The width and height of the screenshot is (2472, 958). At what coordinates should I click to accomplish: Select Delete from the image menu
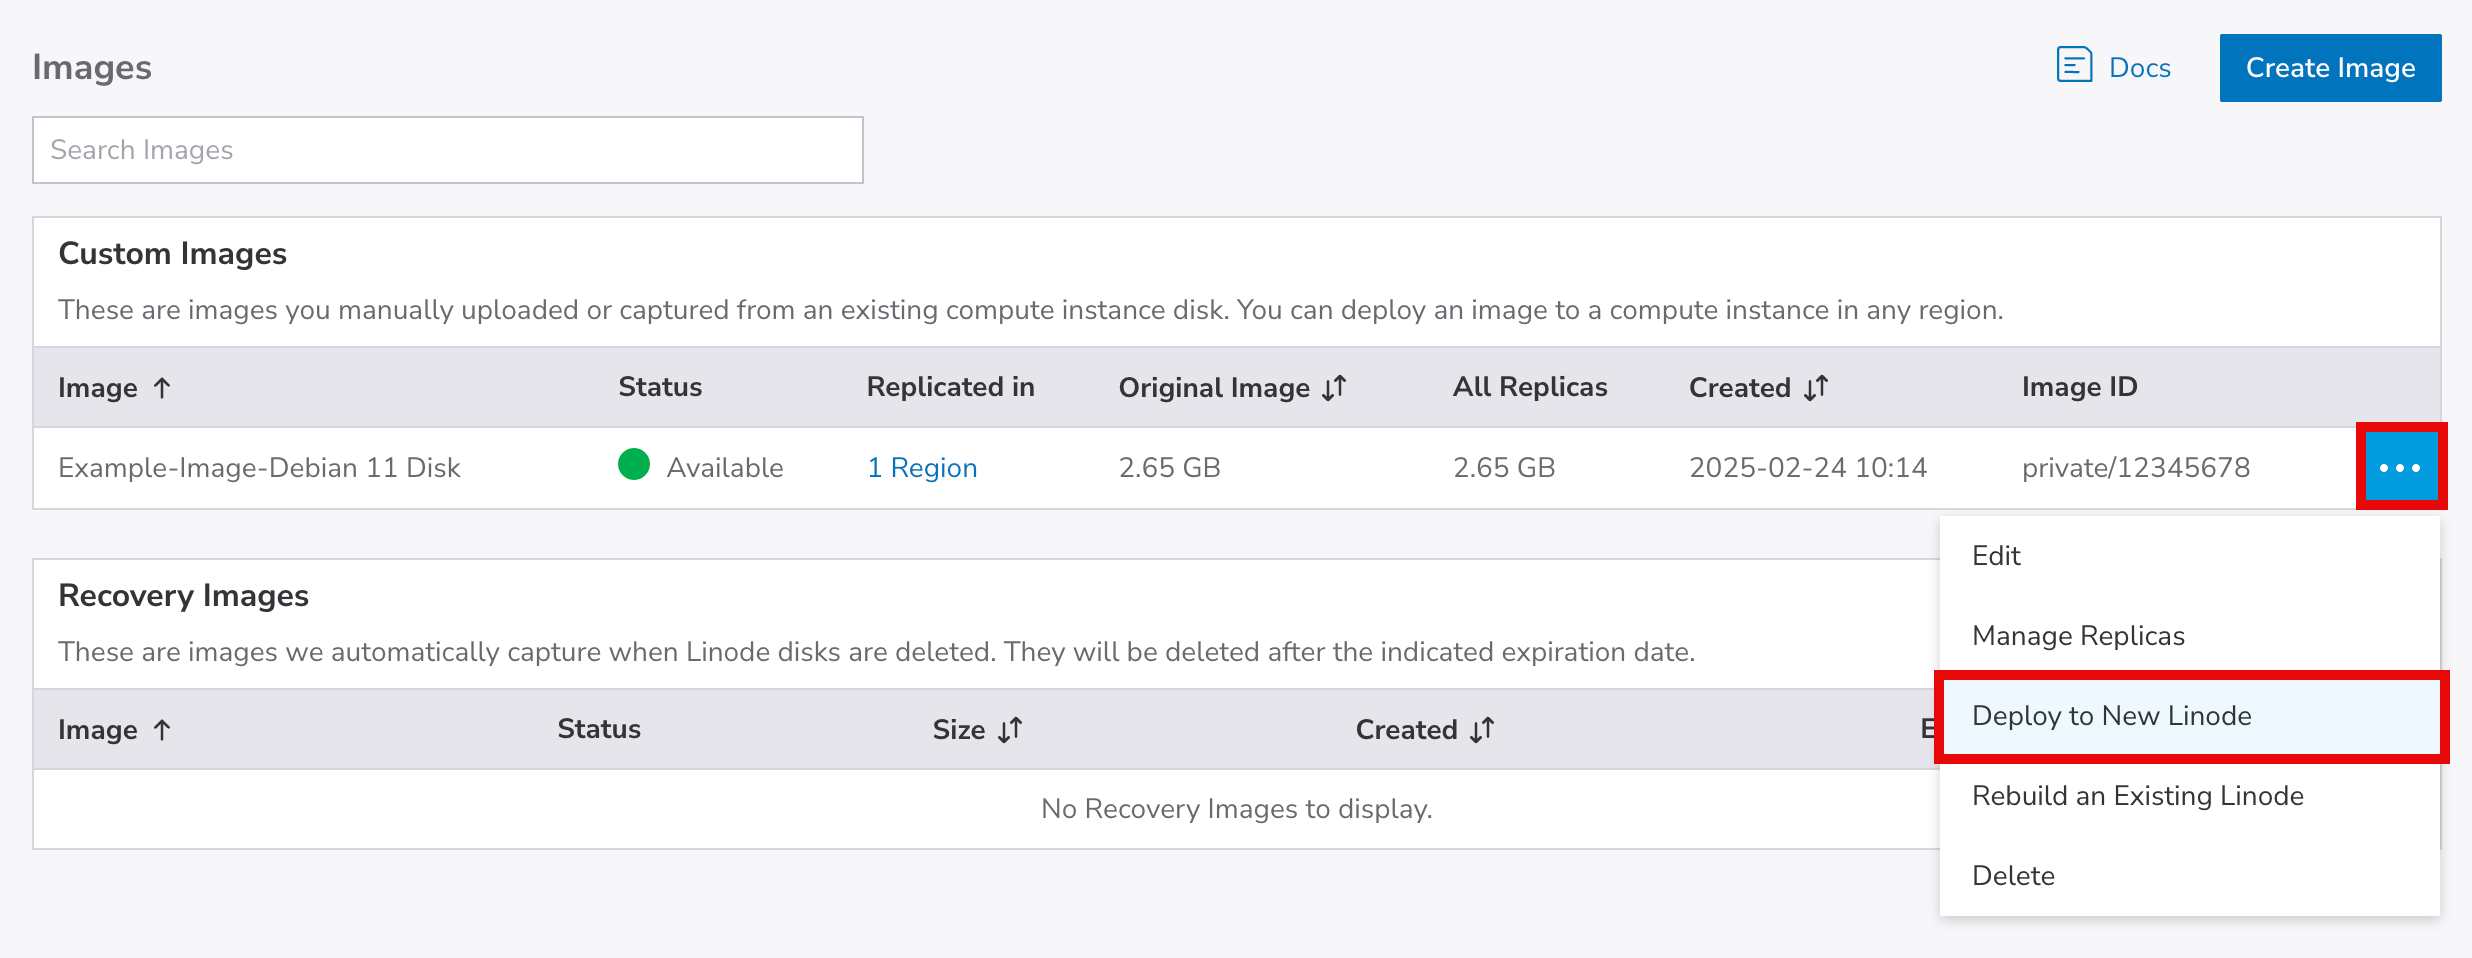click(x=2013, y=876)
